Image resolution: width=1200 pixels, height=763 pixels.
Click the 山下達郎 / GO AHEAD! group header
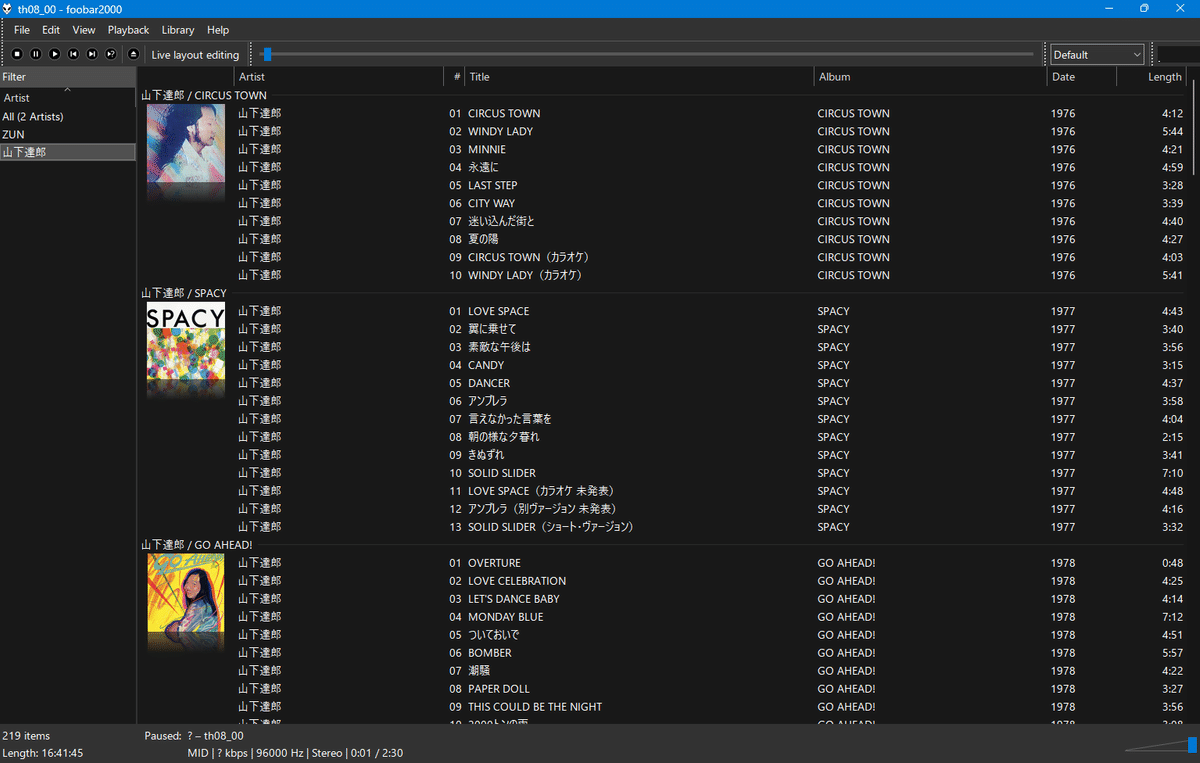pyautogui.click(x=197, y=545)
